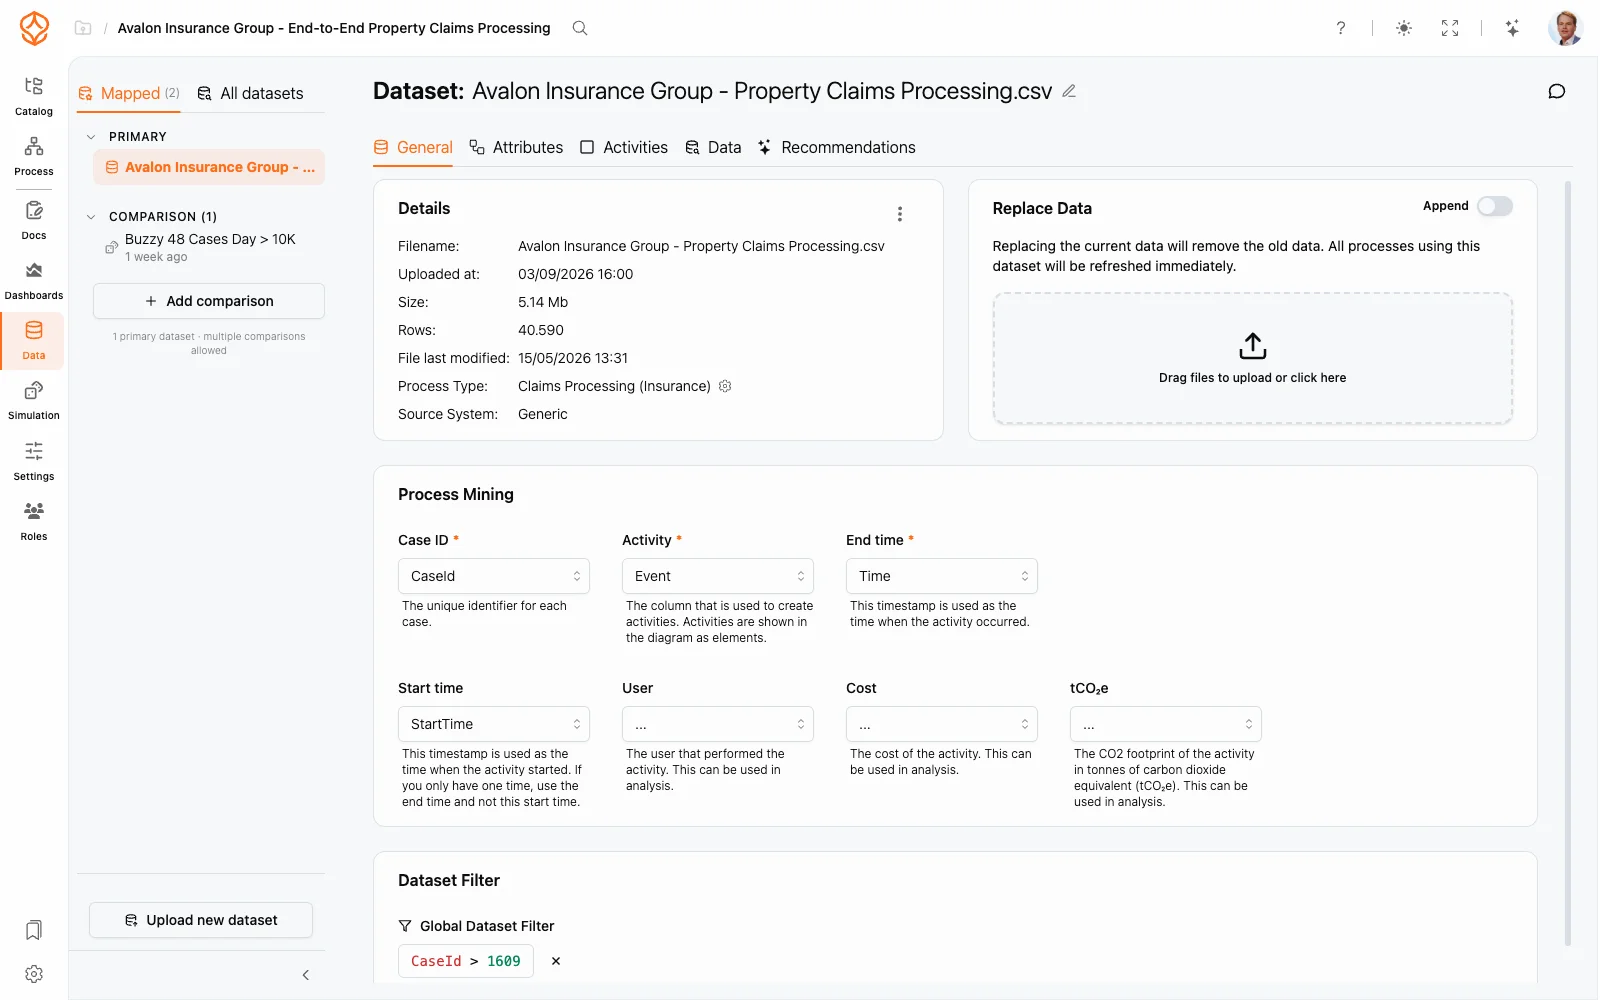Image resolution: width=1600 pixels, height=1000 pixels.
Task: Open the user profile avatar
Action: 1565,28
